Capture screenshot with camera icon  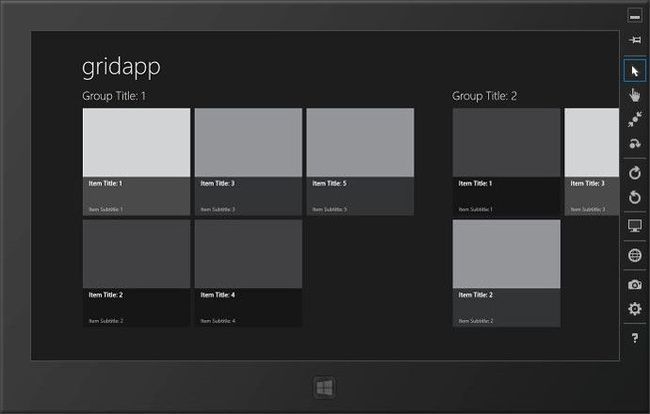pyautogui.click(x=634, y=285)
